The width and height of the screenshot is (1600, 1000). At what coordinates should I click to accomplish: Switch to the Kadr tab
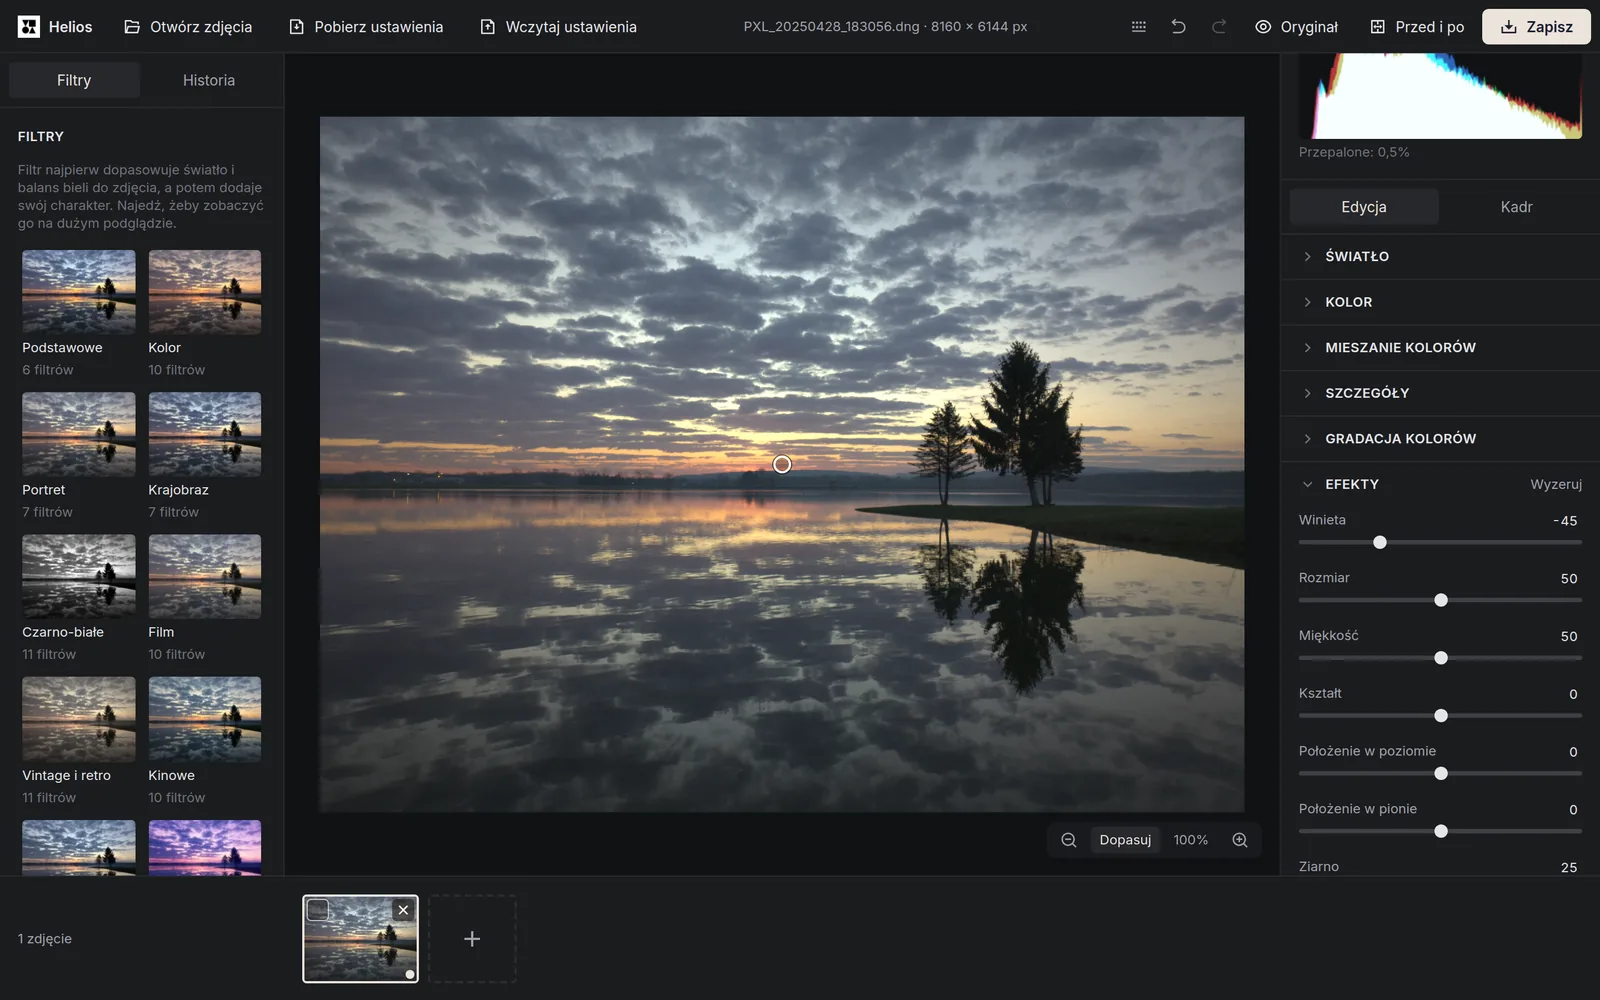[1516, 207]
